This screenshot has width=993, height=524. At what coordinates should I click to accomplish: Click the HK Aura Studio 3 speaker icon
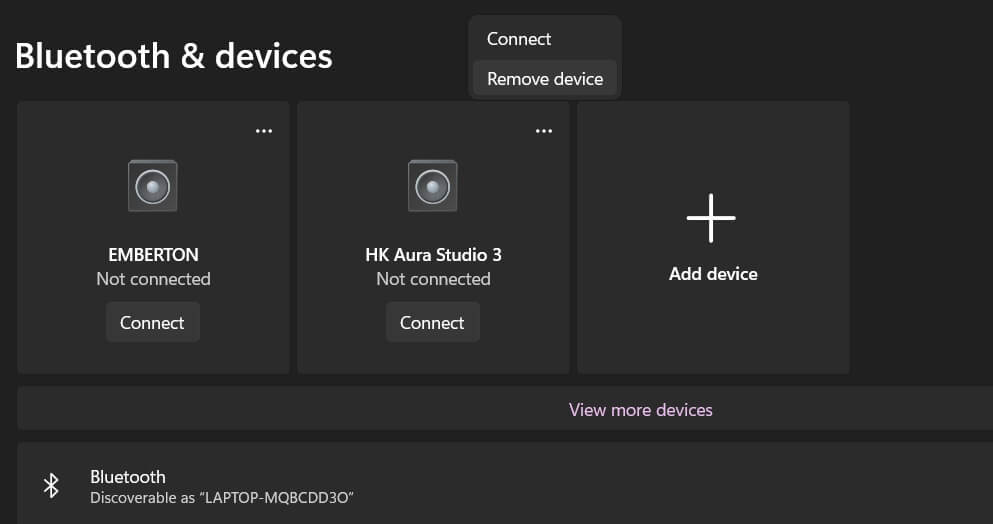tap(433, 186)
